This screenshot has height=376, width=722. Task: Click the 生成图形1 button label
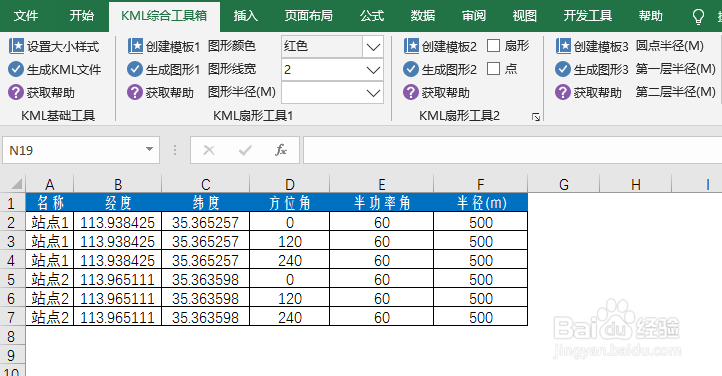coord(173,70)
